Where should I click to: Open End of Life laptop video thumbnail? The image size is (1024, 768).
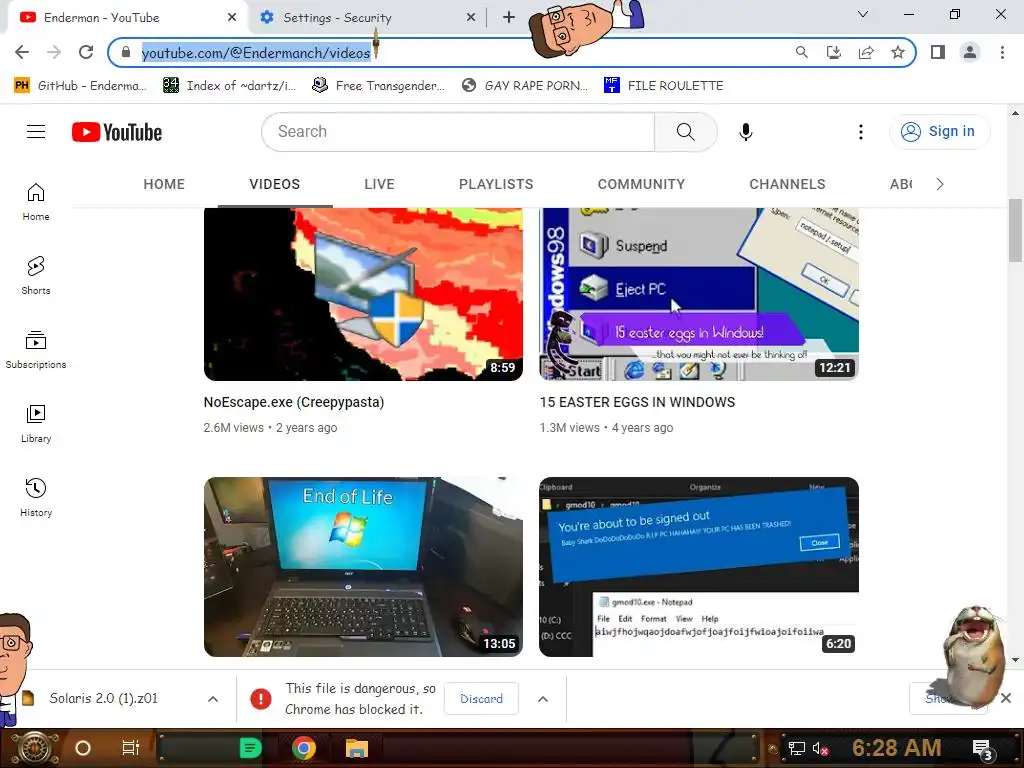tap(363, 567)
